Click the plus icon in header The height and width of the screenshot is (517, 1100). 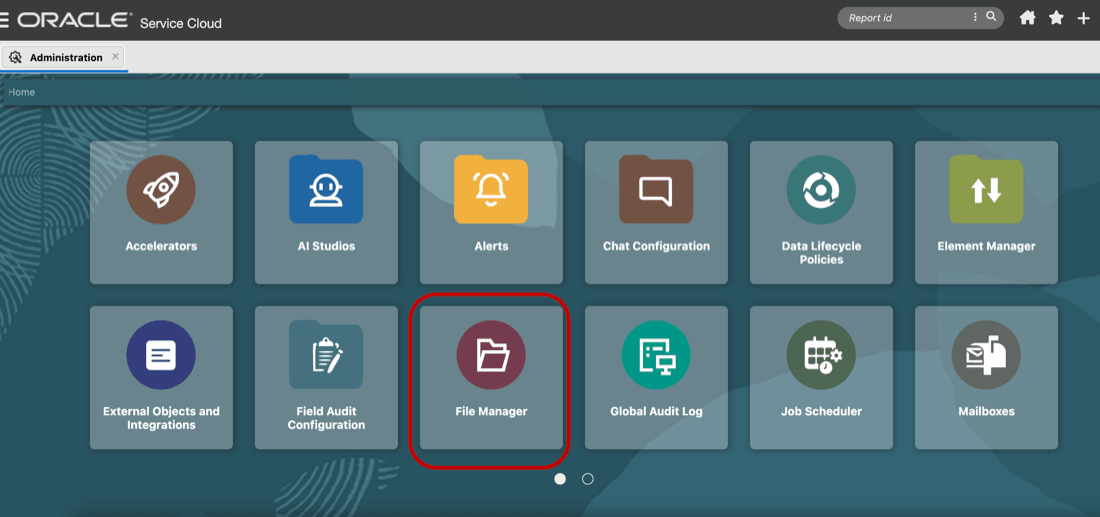(1083, 18)
